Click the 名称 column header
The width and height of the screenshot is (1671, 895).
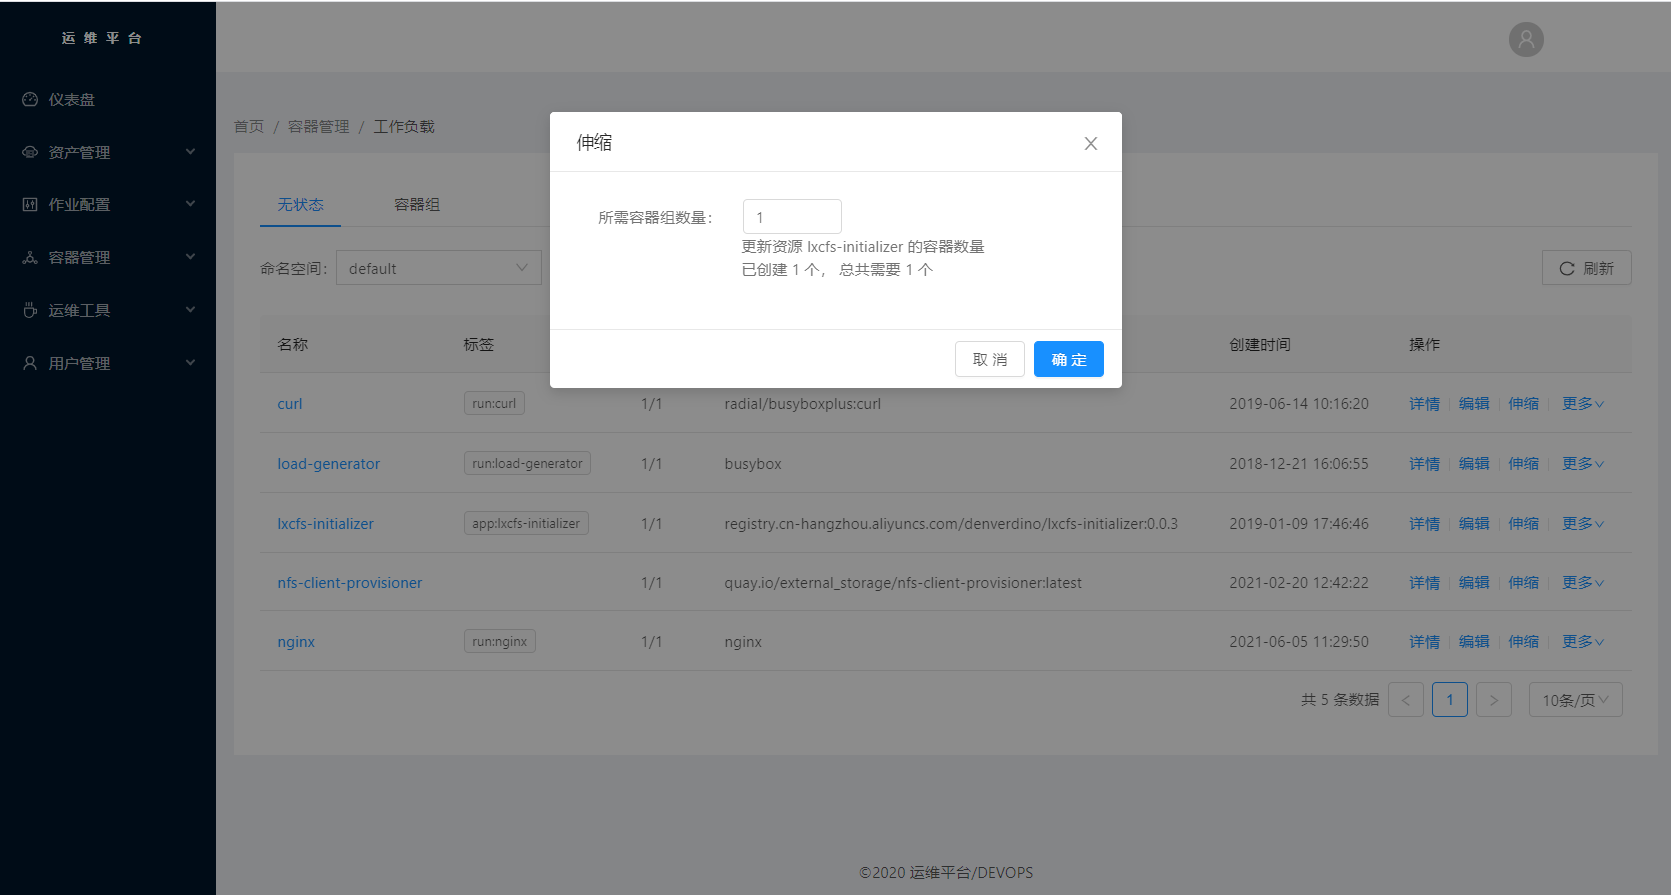pyautogui.click(x=293, y=344)
